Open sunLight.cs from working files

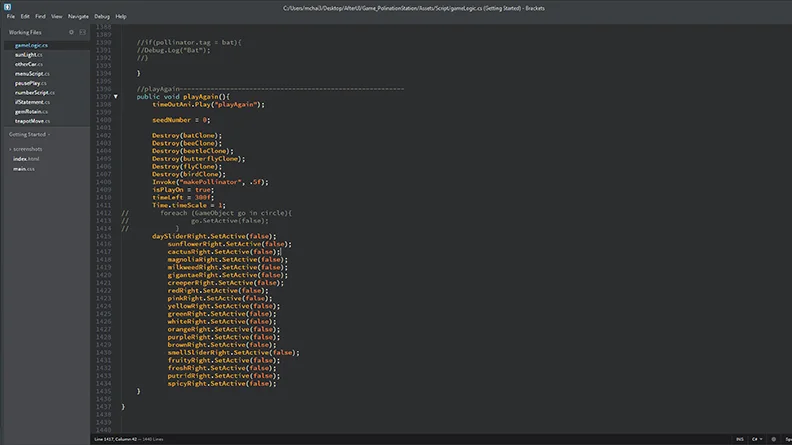28,55
